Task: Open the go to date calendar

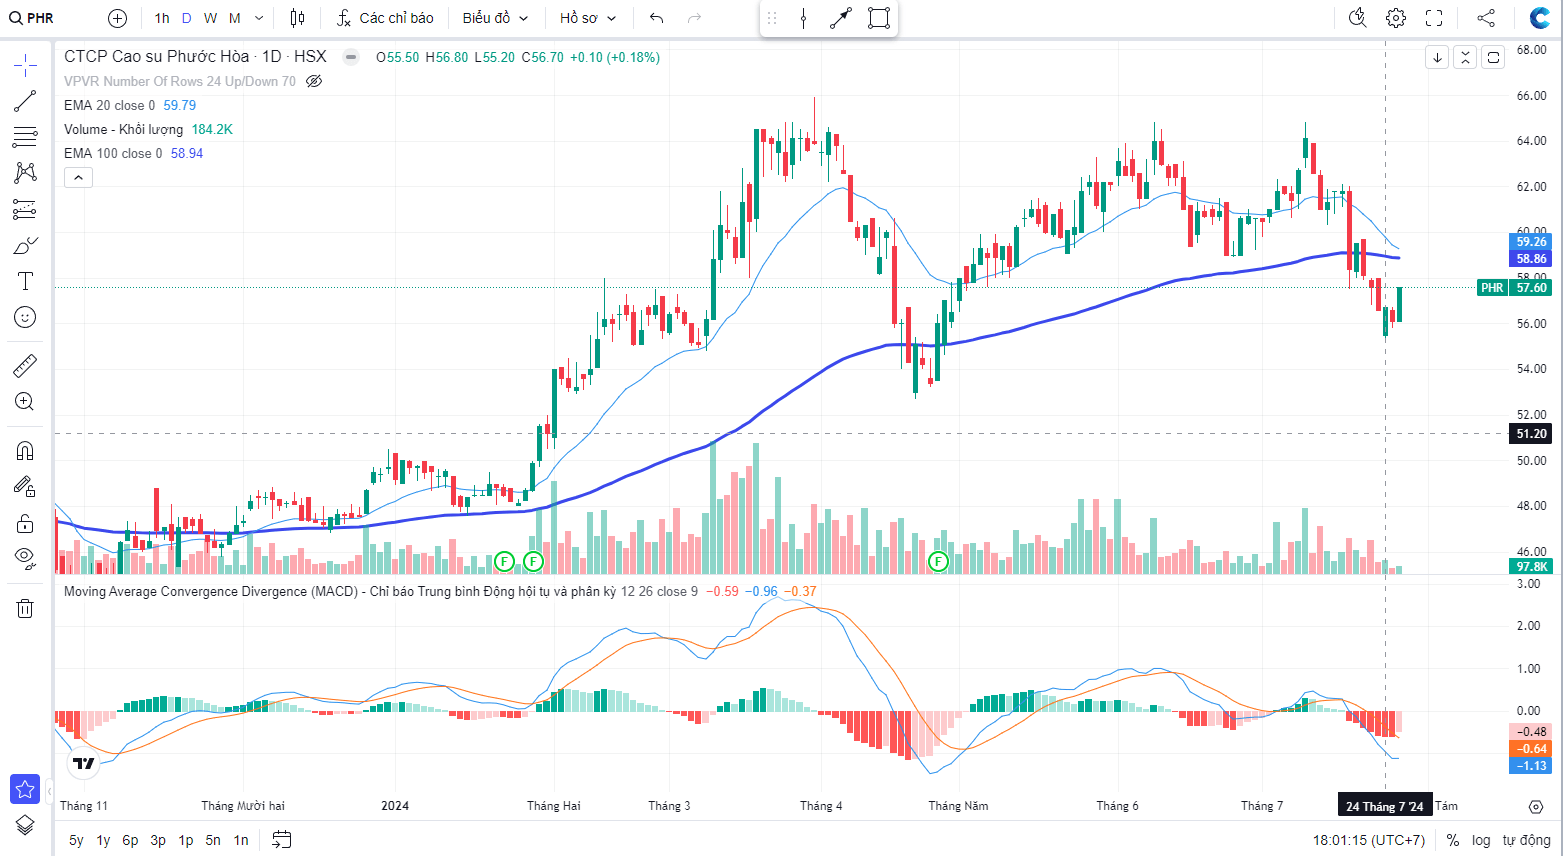Action: tap(282, 840)
